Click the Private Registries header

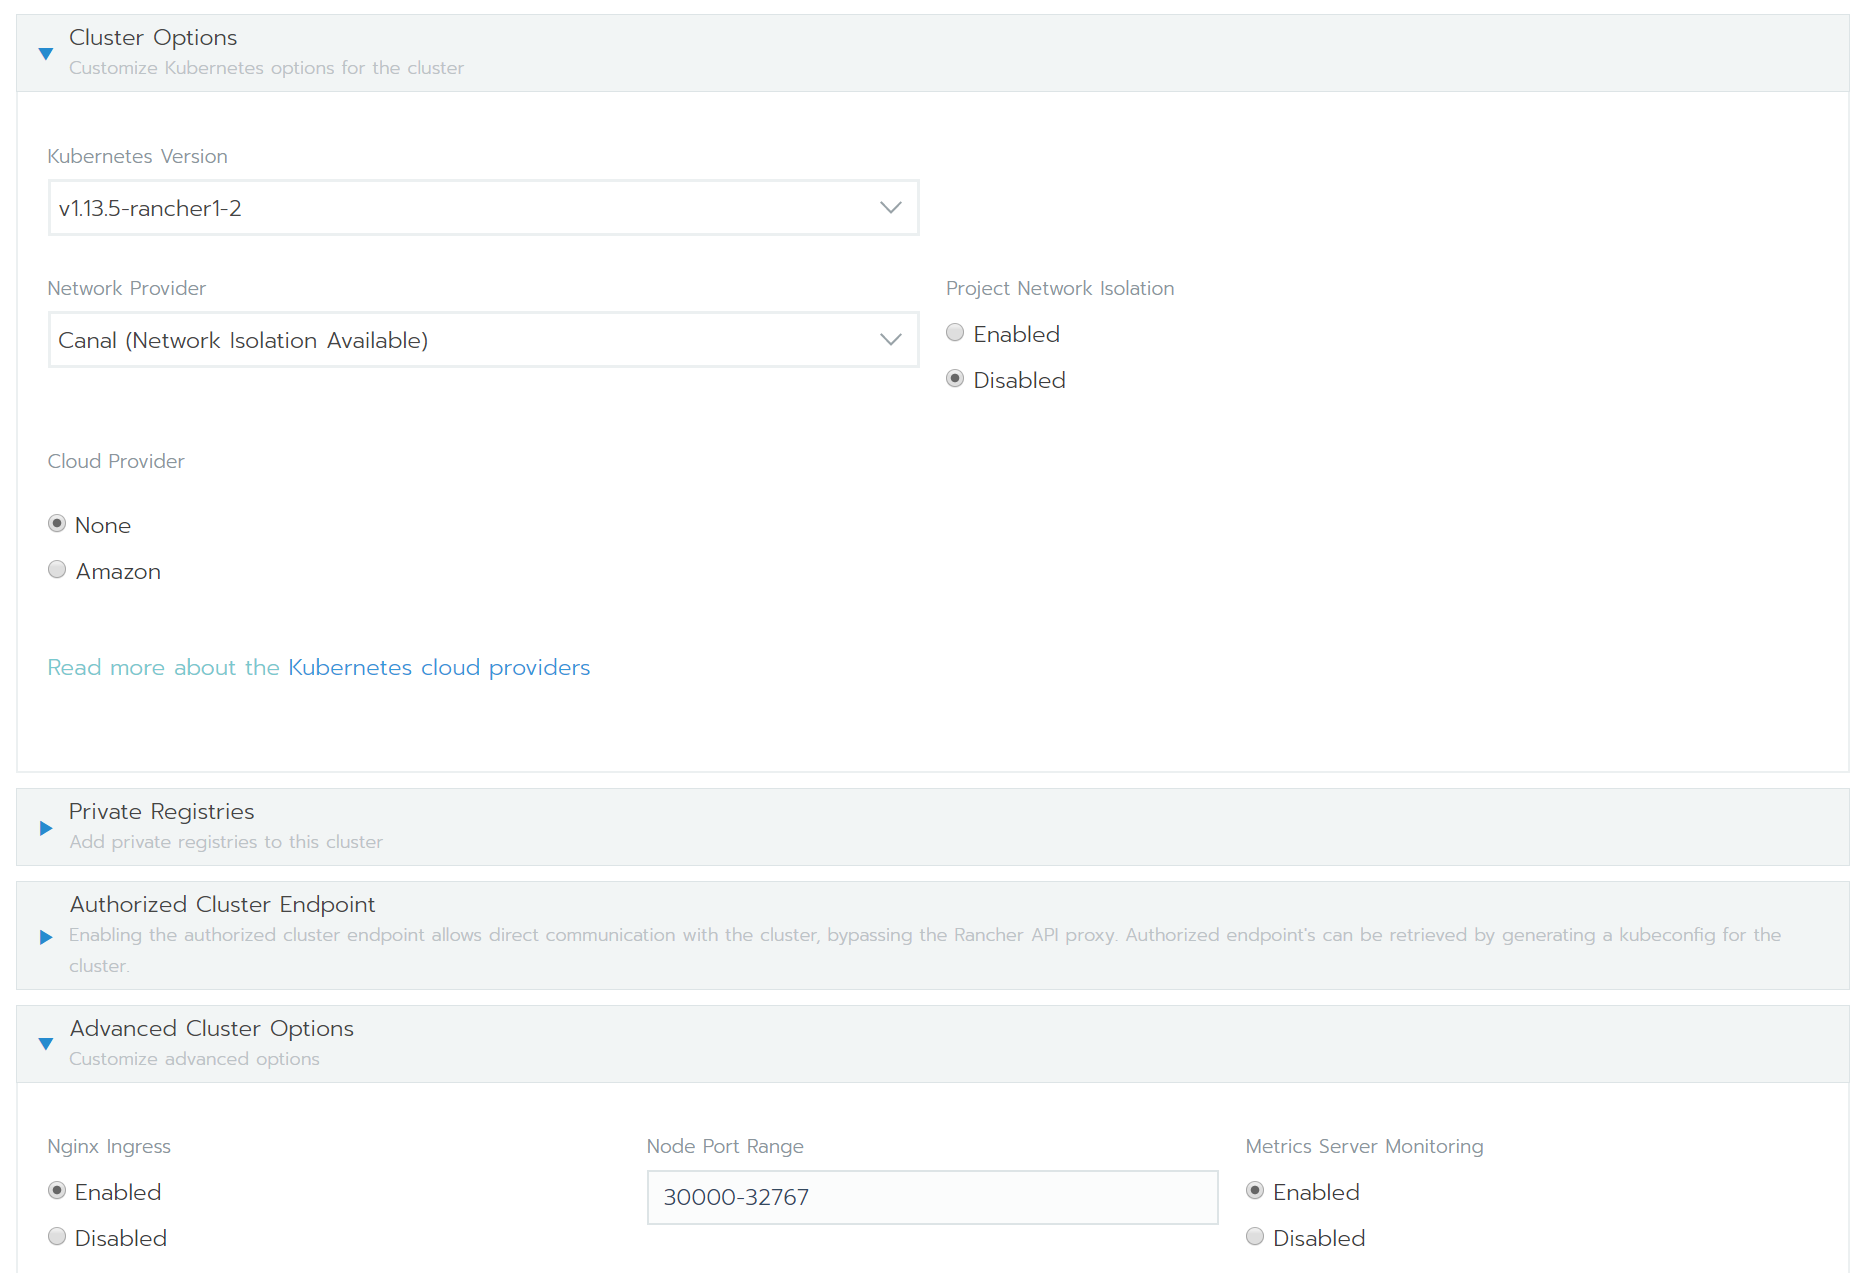click(x=160, y=811)
